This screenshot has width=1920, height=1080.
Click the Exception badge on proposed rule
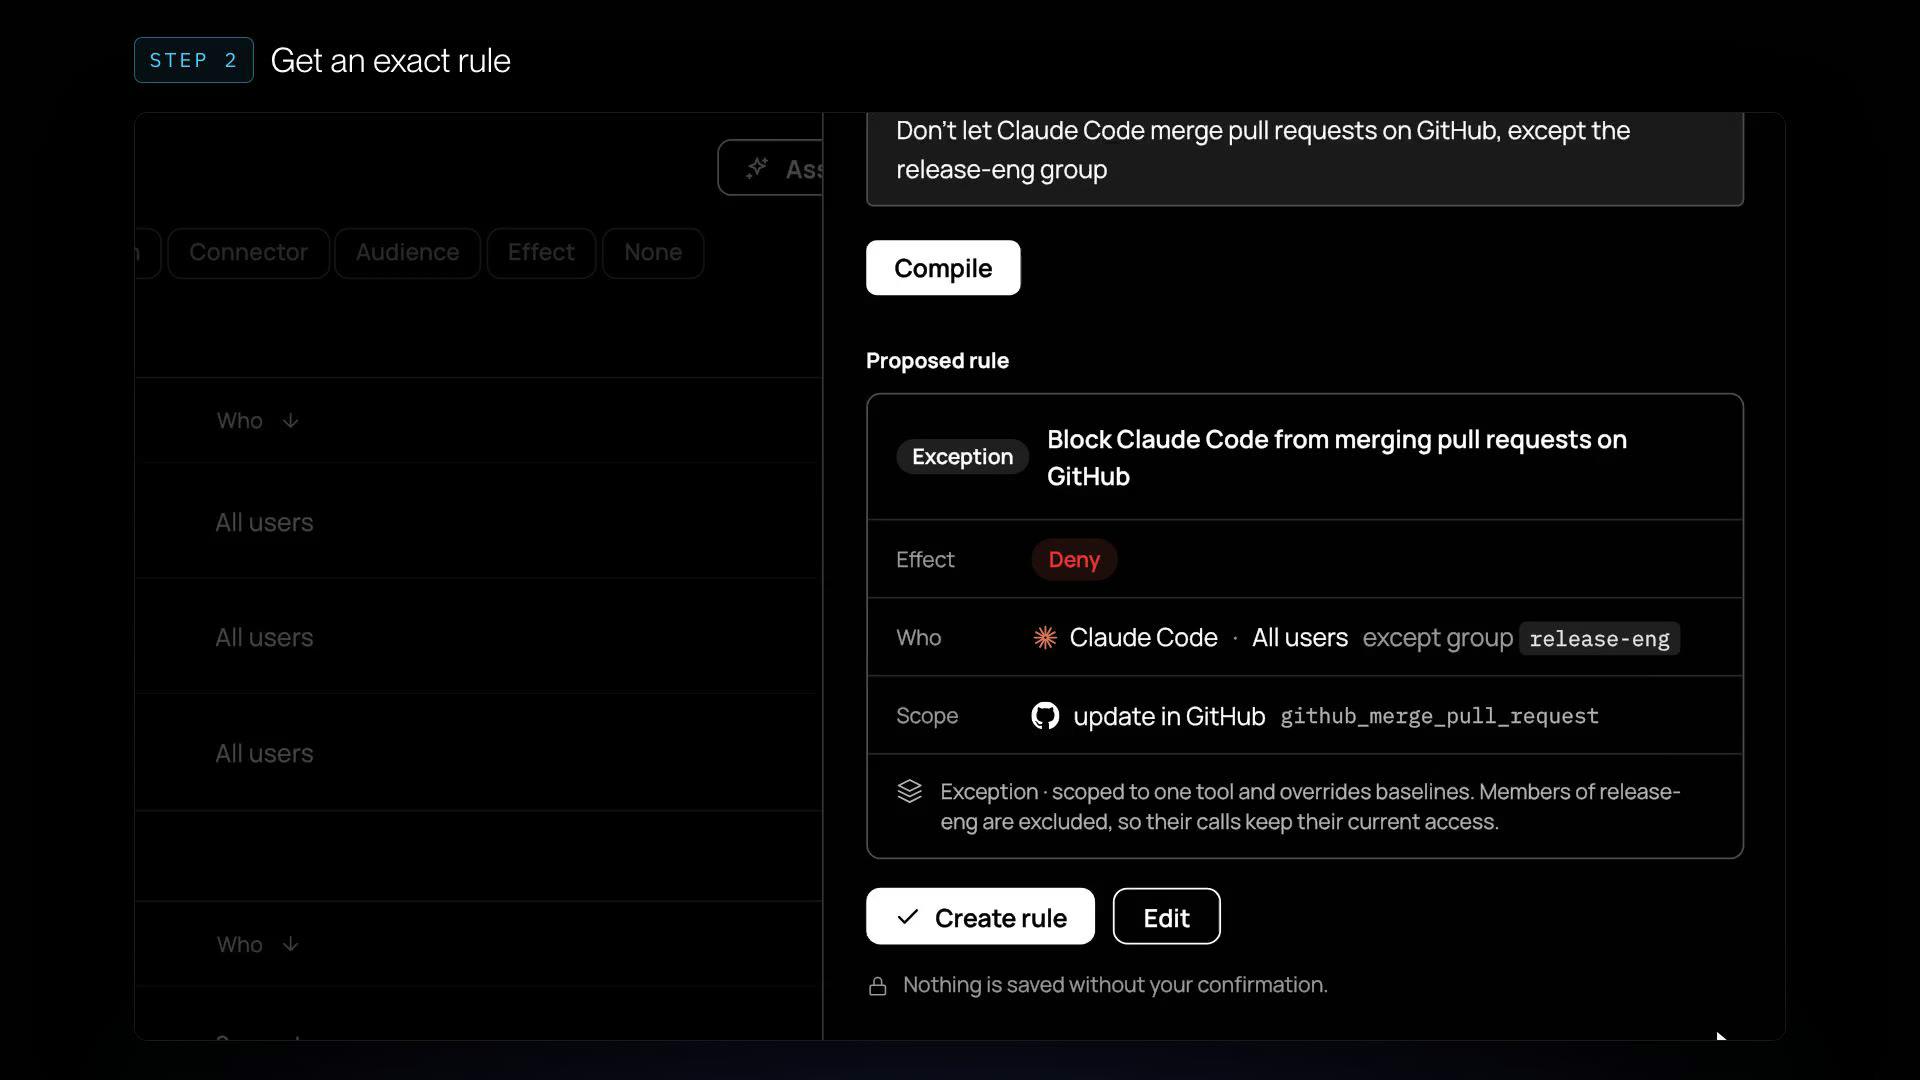[x=962, y=457]
